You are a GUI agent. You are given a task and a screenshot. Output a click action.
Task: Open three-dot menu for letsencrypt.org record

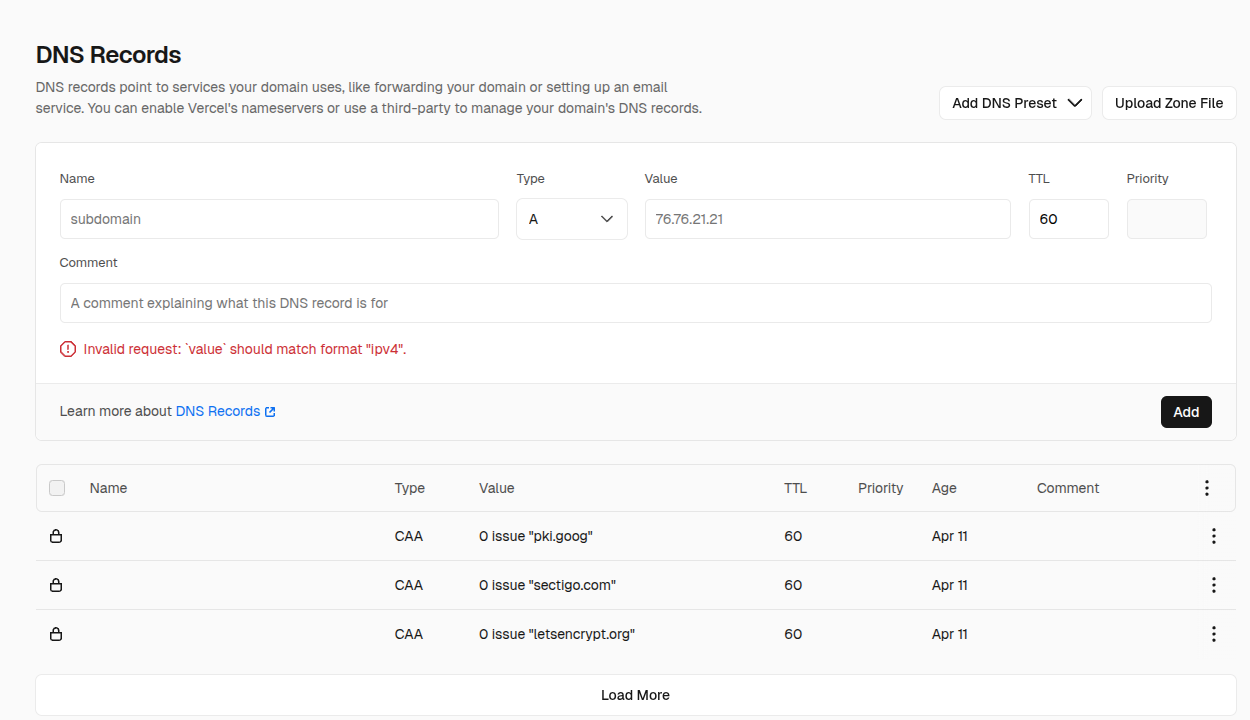pos(1213,634)
